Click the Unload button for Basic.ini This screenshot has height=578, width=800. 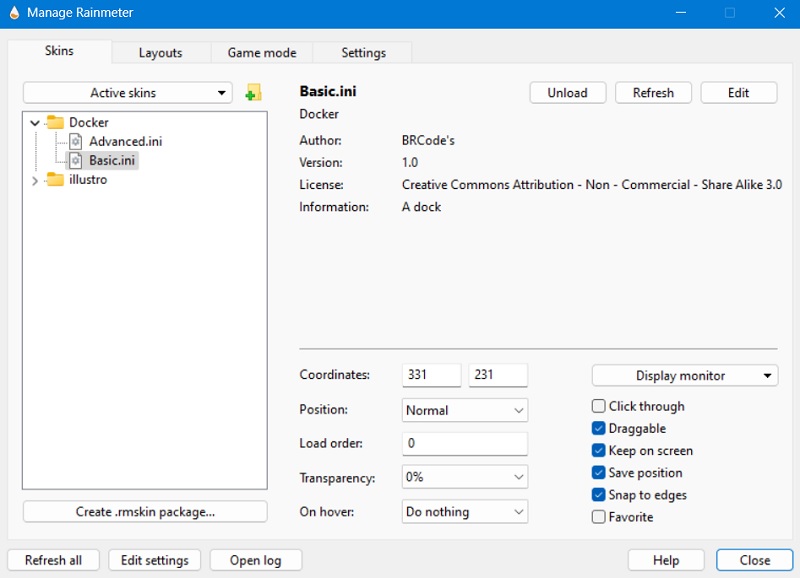pyautogui.click(x=567, y=92)
